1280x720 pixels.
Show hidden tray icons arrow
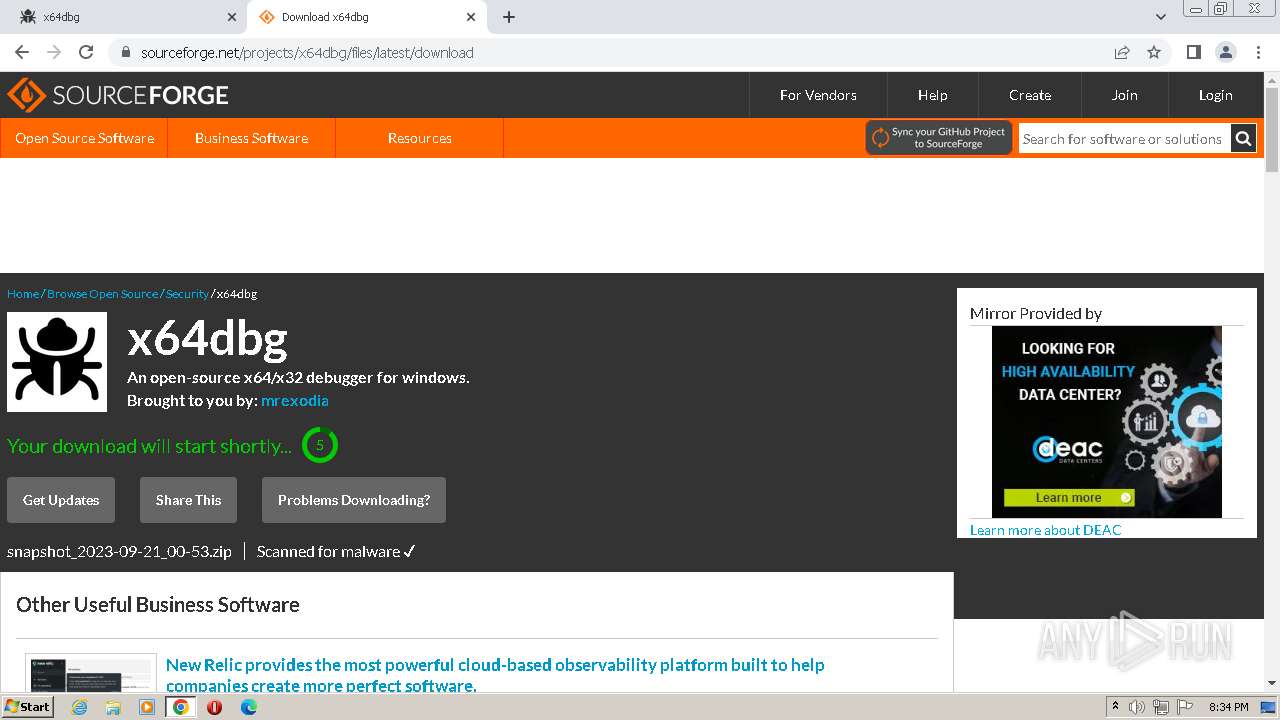(x=1116, y=707)
